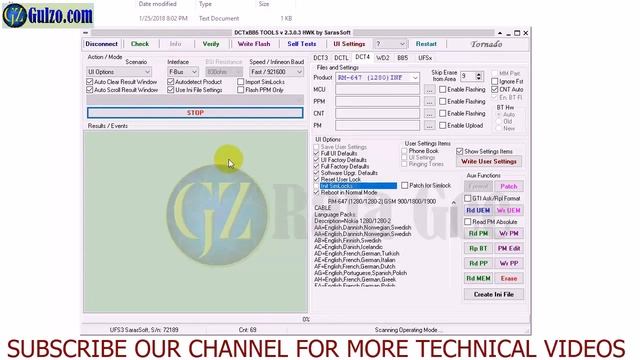Click the pink Patch button
This screenshot has width=640, height=360.
(509, 187)
